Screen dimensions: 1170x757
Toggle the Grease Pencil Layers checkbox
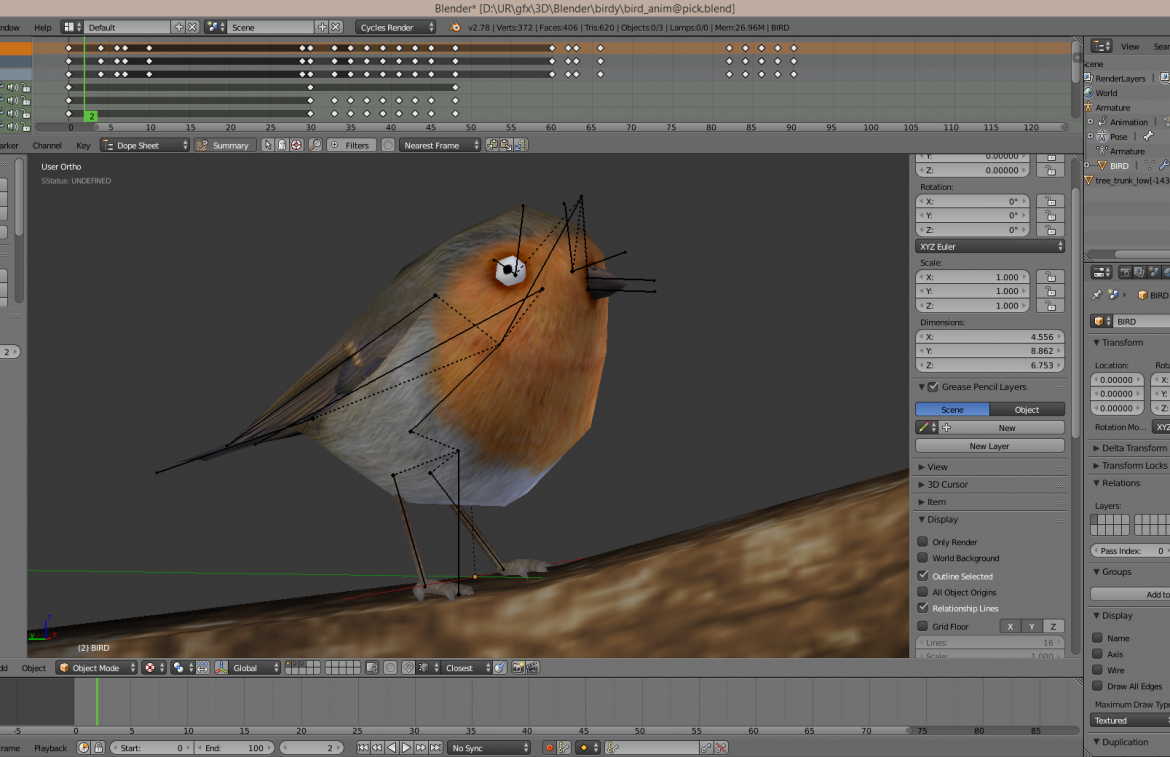(933, 387)
